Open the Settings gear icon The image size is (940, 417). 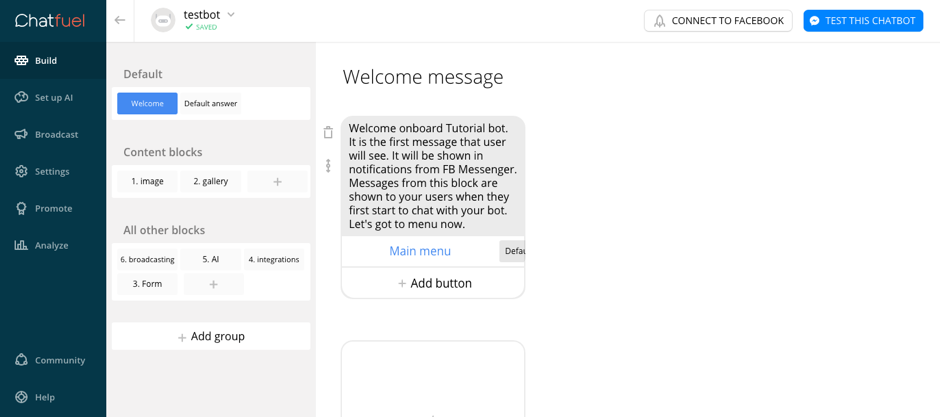21,171
